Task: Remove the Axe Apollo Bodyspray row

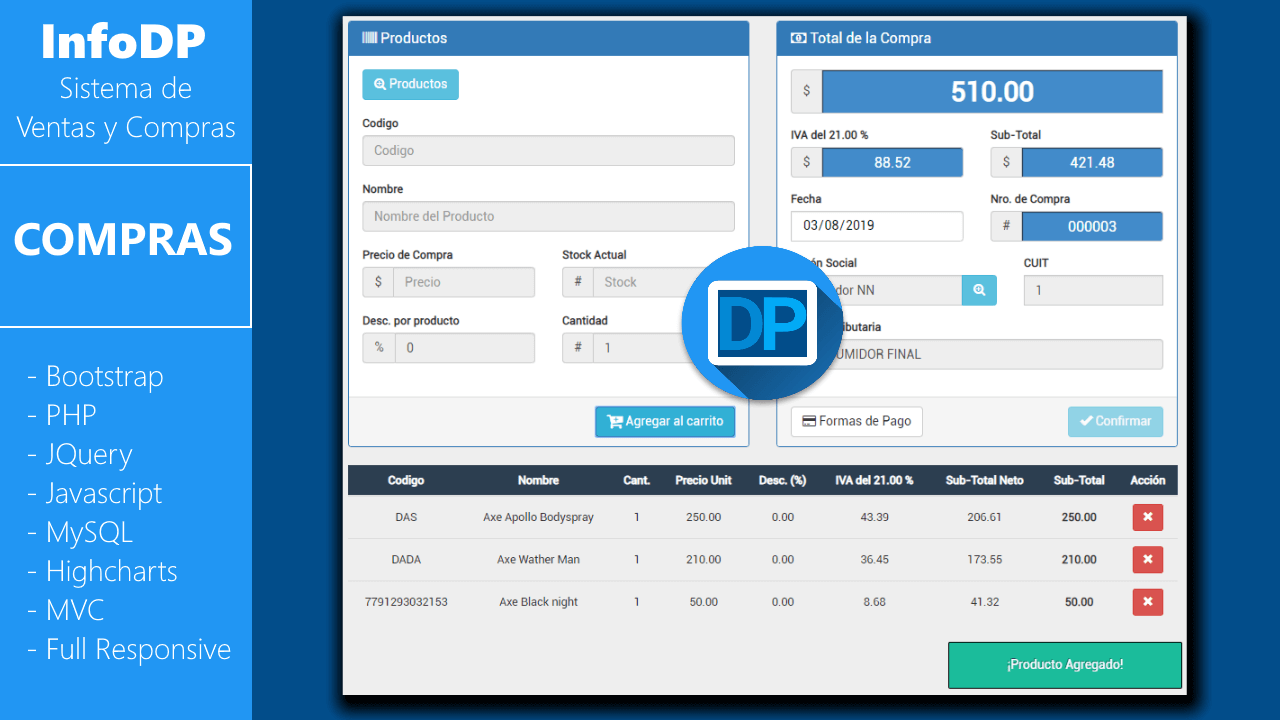Action: point(1147,517)
